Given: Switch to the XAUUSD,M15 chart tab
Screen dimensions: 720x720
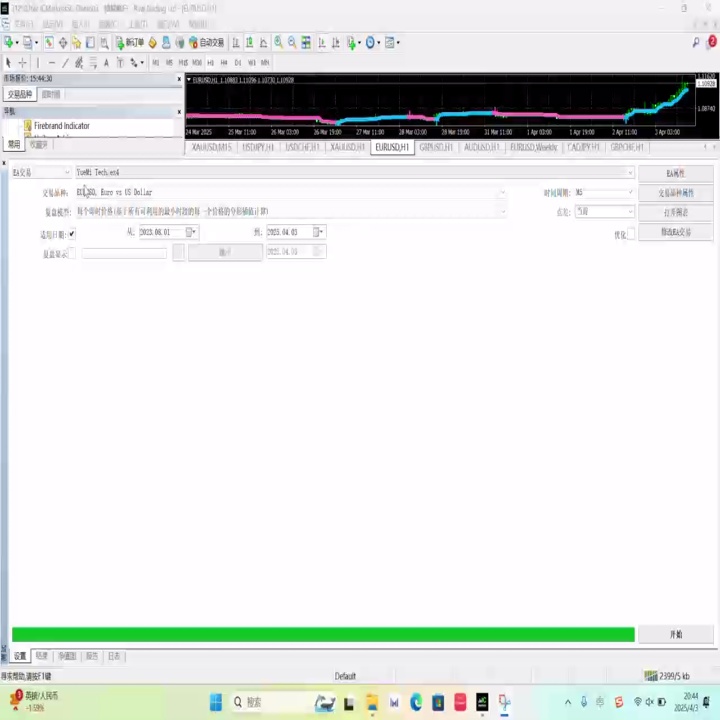Looking at the screenshot, I should coord(211,147).
